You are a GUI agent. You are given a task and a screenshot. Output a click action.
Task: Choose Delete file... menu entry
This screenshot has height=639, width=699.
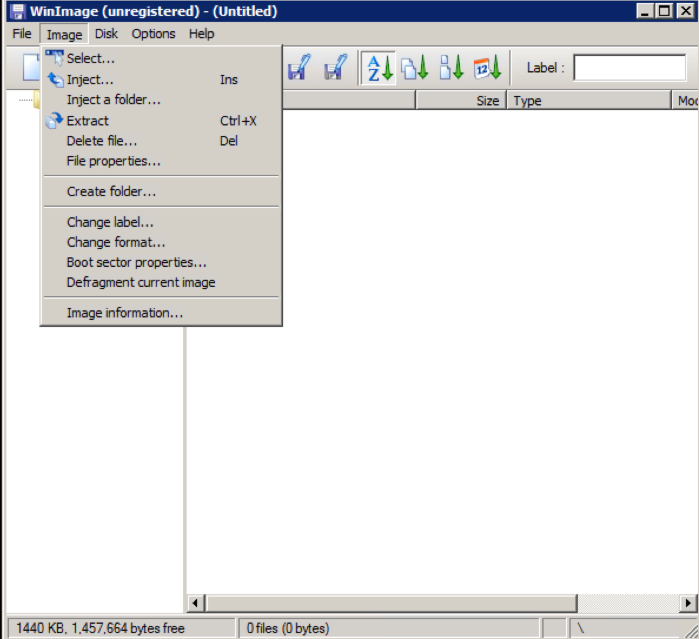pos(161,141)
